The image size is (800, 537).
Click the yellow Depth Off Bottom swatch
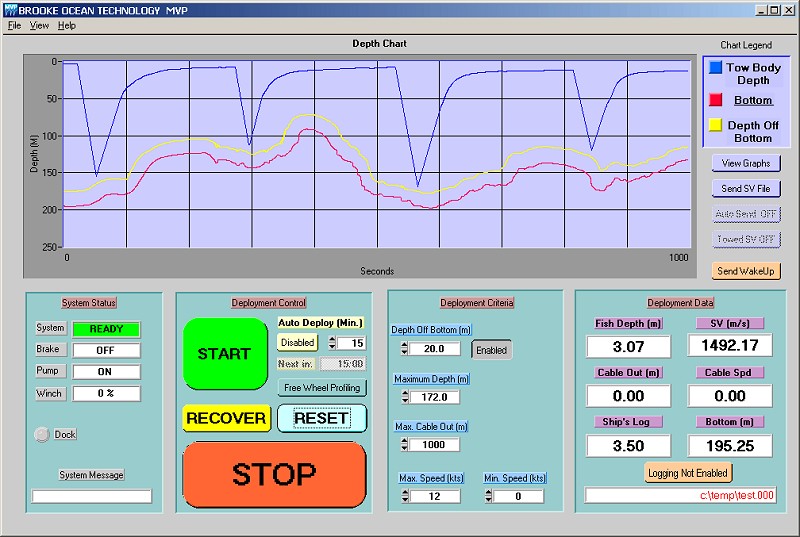click(715, 126)
